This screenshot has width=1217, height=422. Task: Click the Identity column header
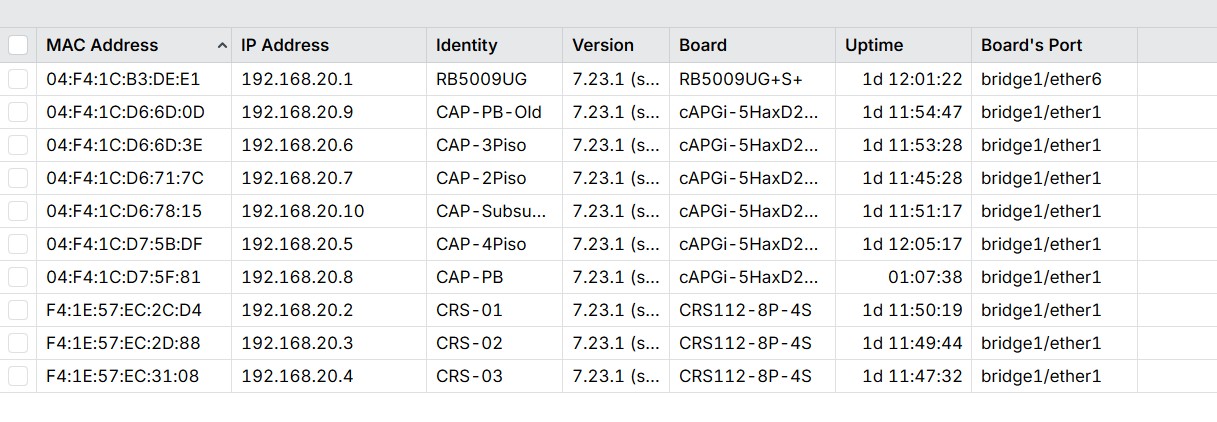pos(466,45)
